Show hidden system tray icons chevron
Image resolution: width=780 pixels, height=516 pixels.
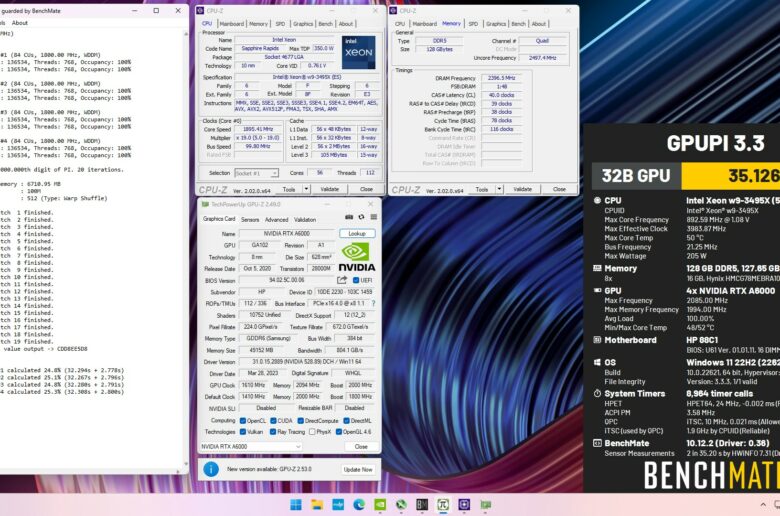pyautogui.click(x=763, y=505)
